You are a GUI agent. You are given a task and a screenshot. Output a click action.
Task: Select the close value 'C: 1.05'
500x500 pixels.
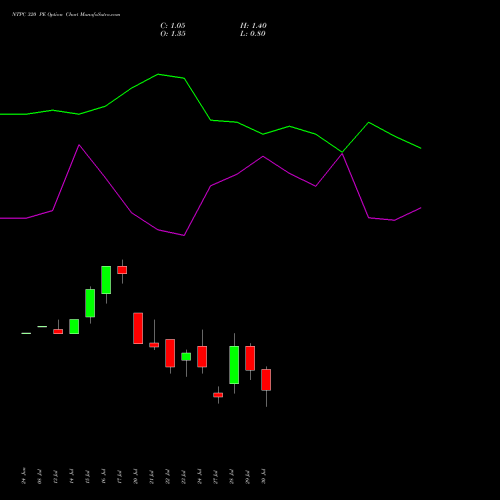(173, 26)
